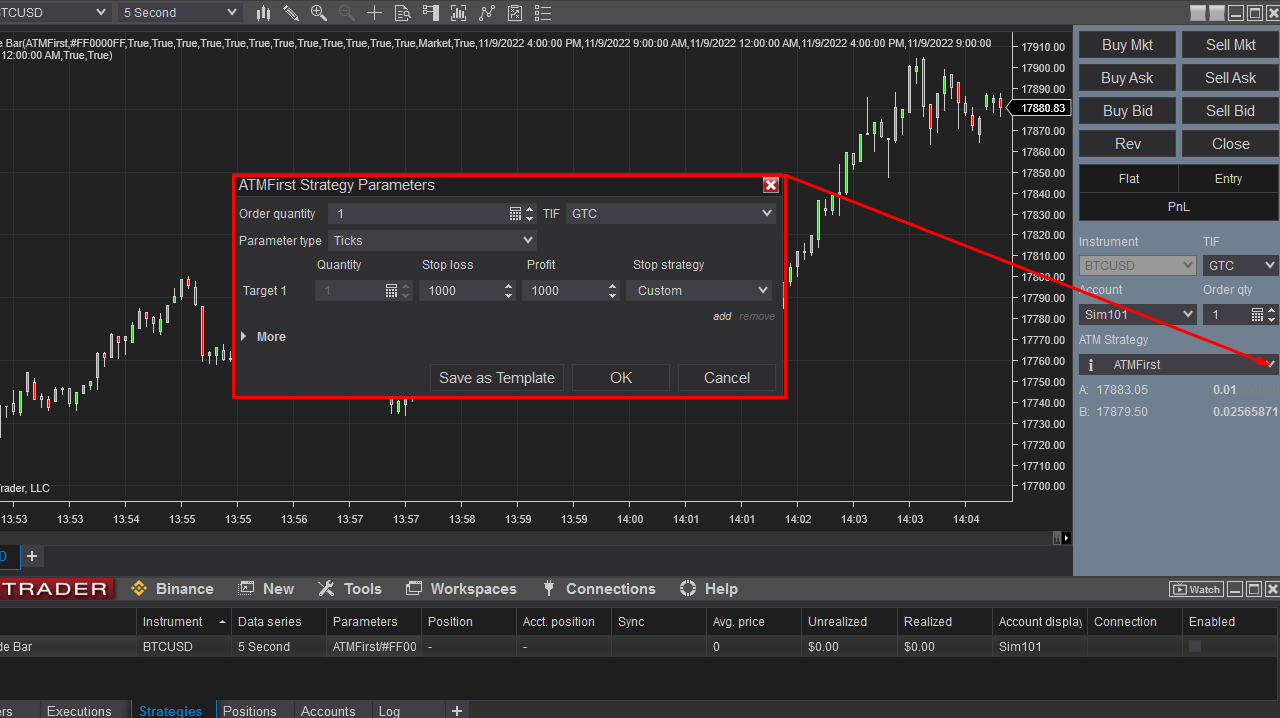Click the add target link

pyautogui.click(x=722, y=316)
